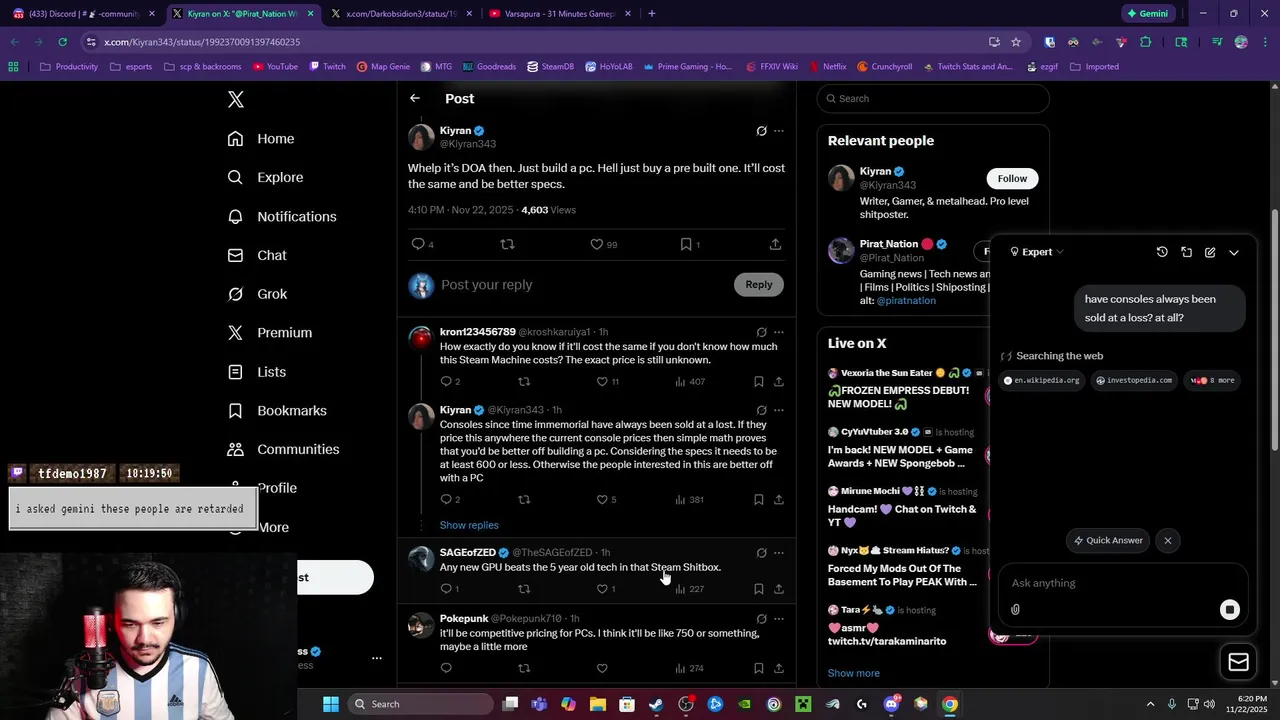Open Grok explain icon on main post
Screen dimensions: 1280x720
761,131
